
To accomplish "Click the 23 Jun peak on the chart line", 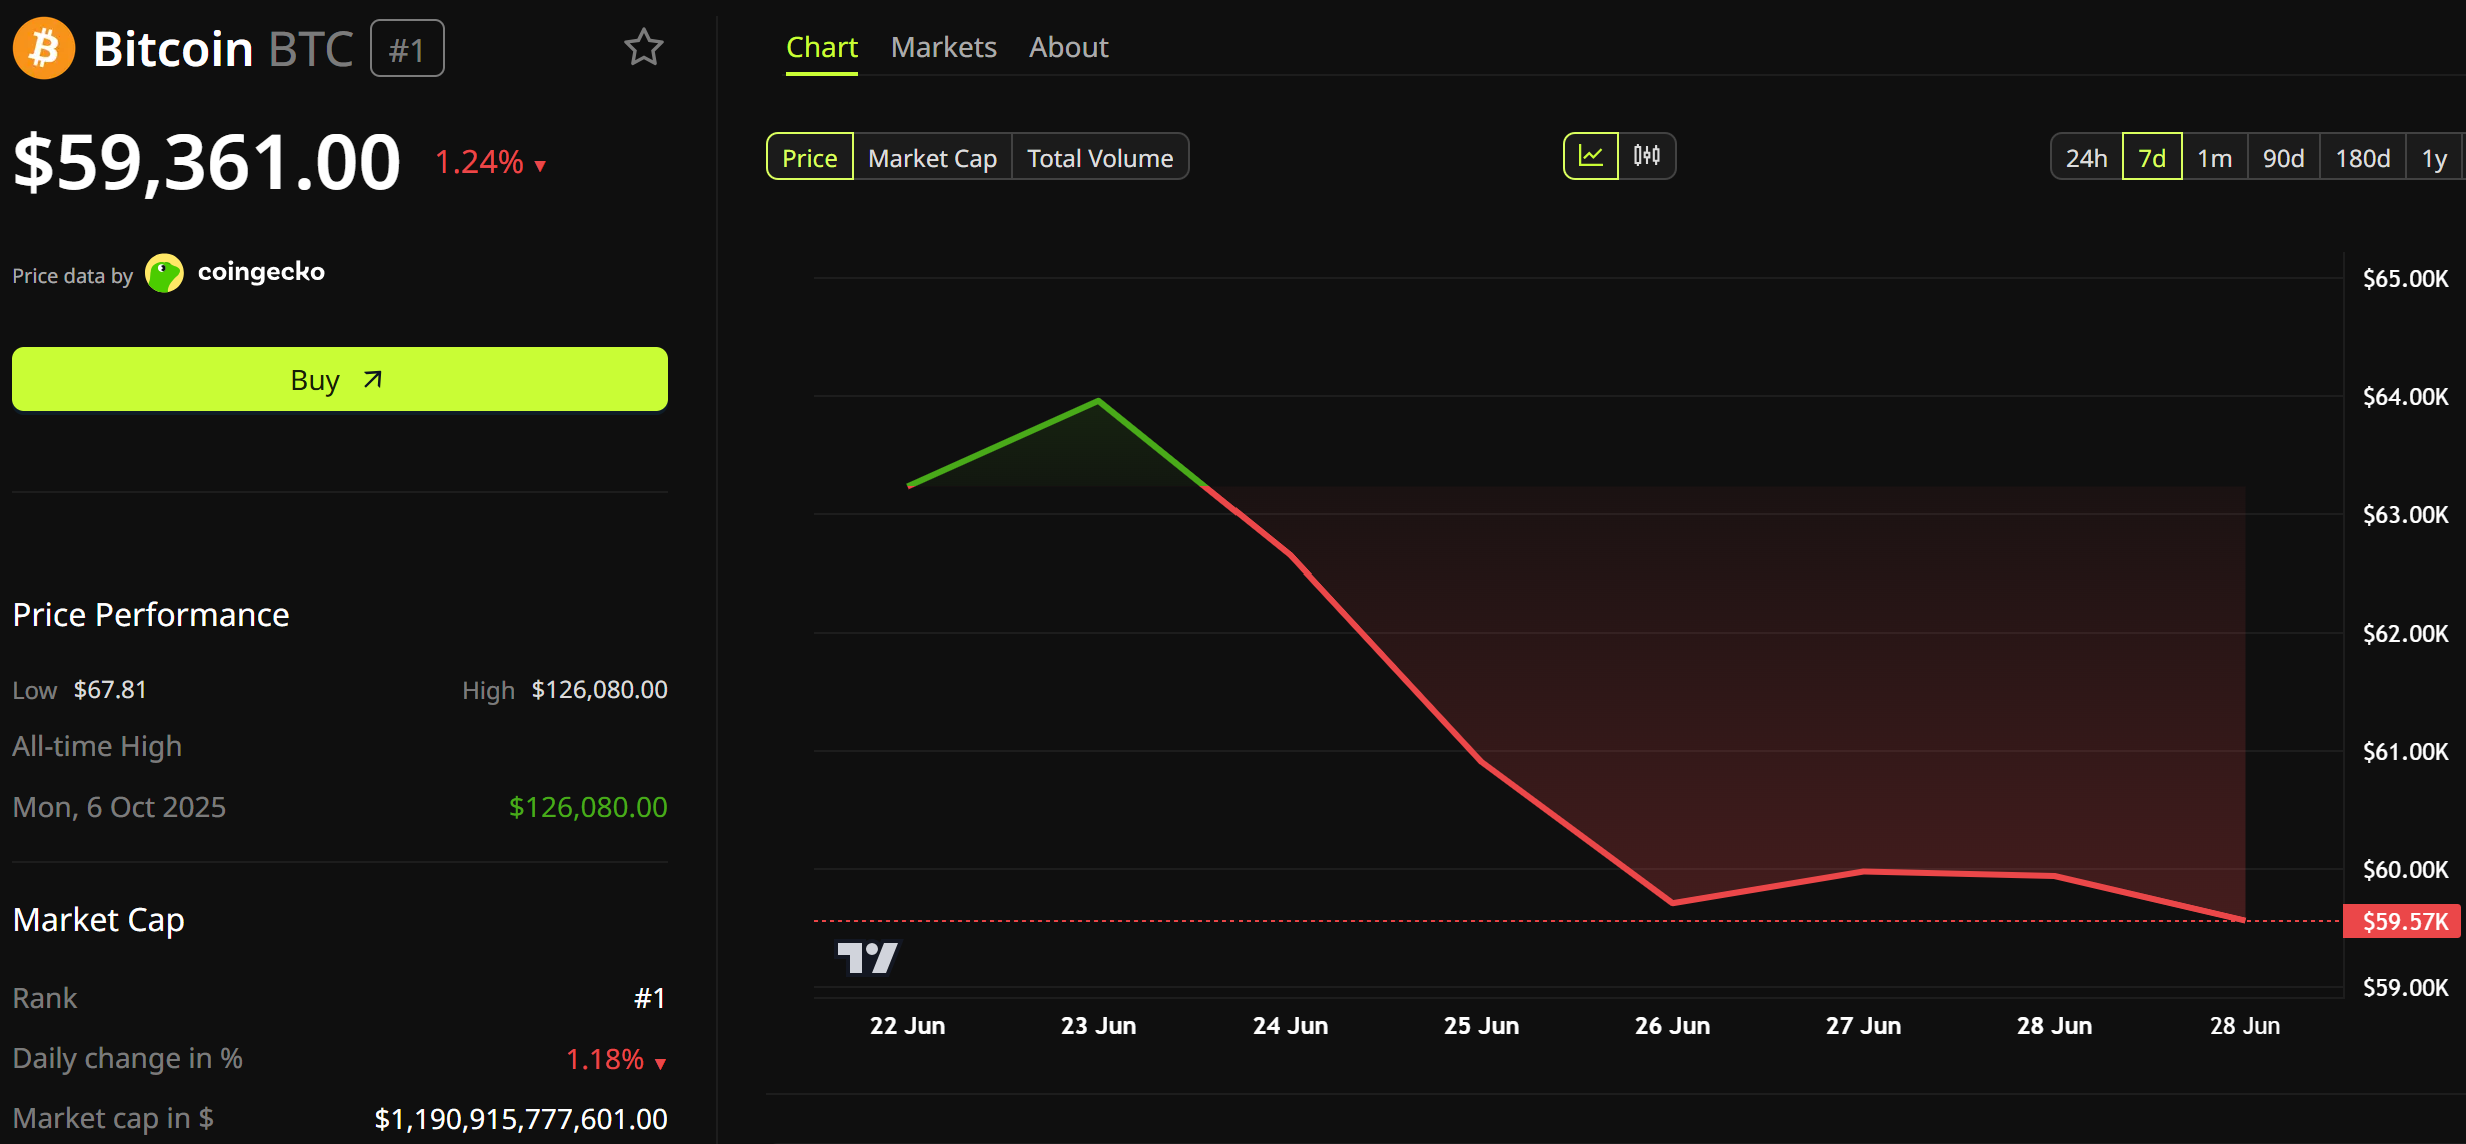I will click(x=1098, y=401).
